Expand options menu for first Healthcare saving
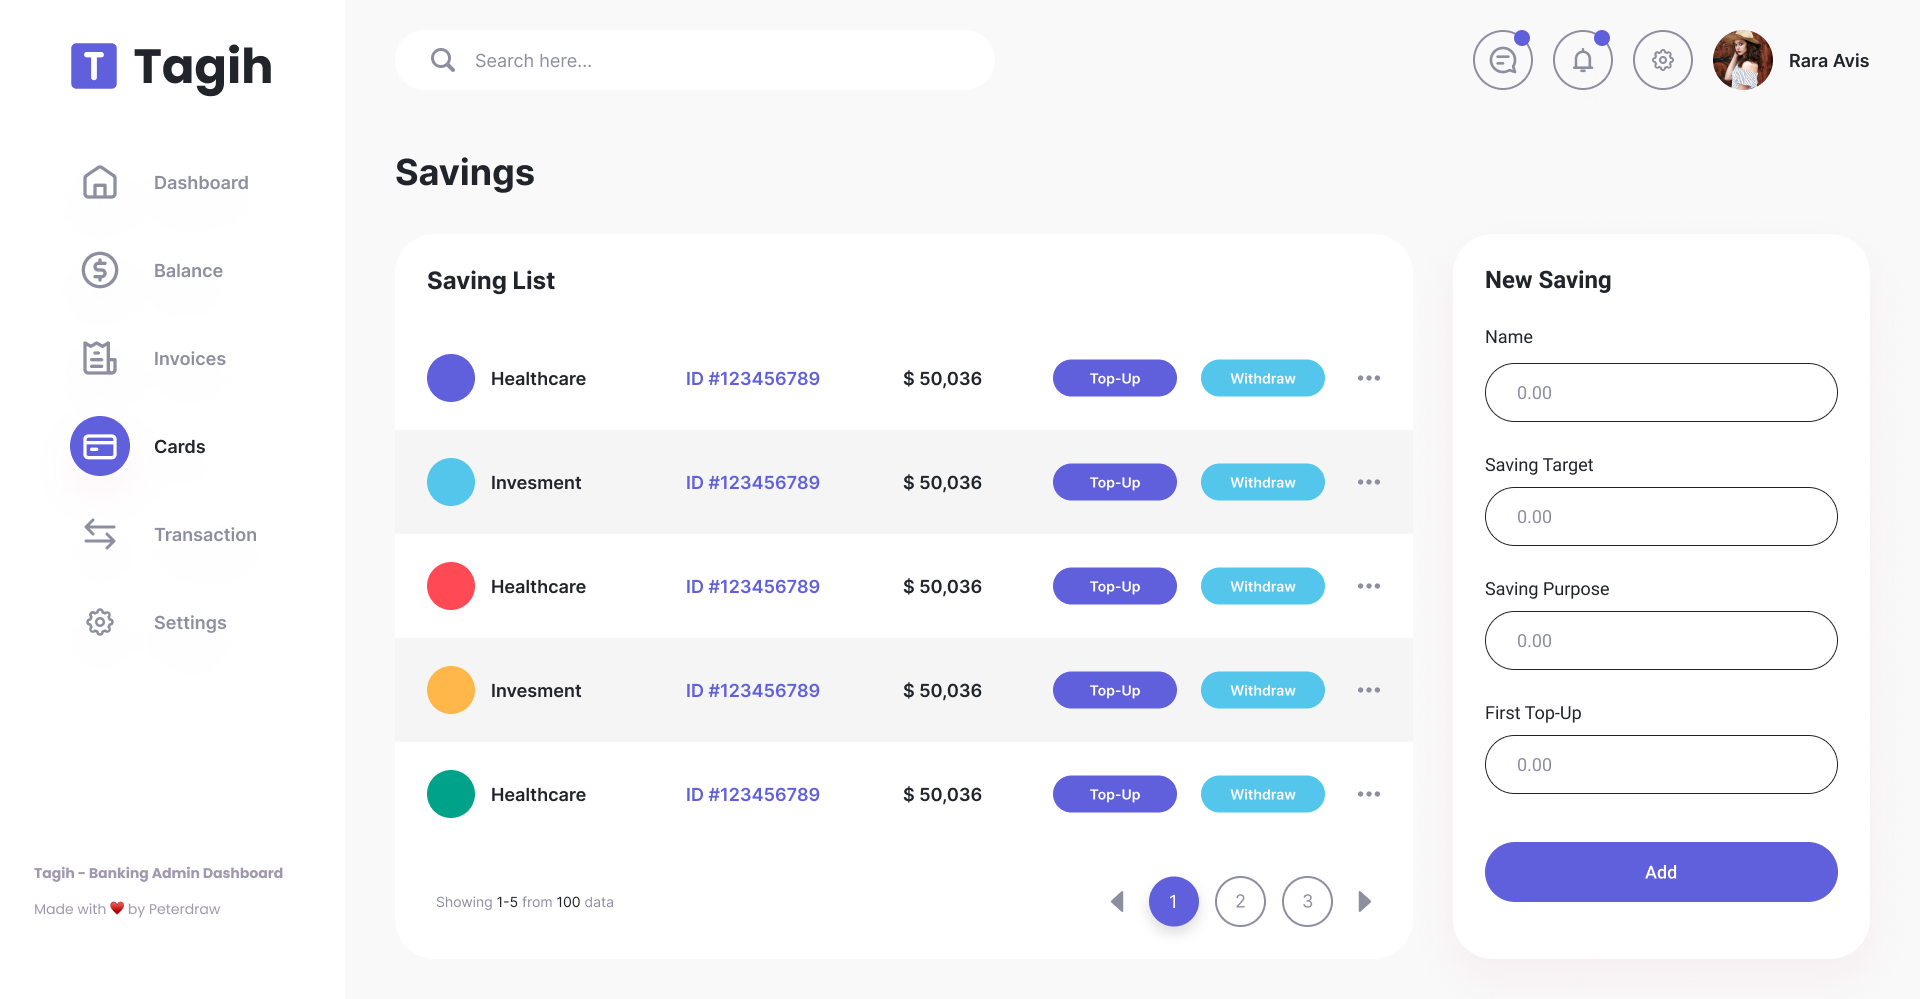This screenshot has width=1920, height=999. click(1369, 378)
